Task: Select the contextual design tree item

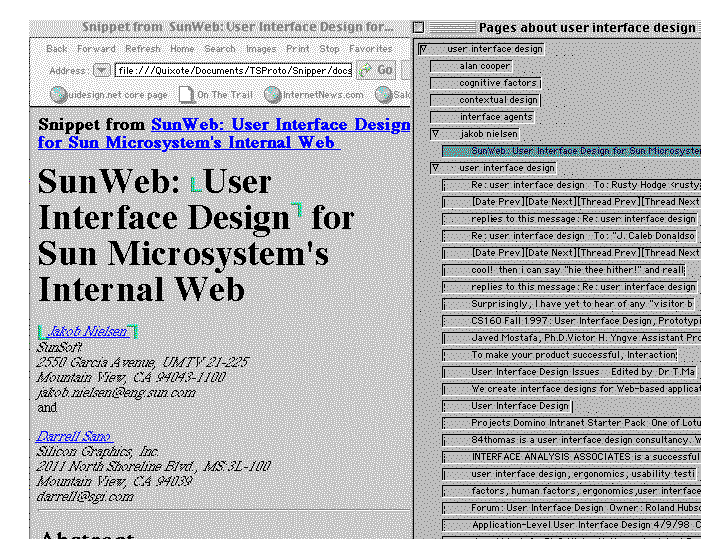Action: click(486, 100)
